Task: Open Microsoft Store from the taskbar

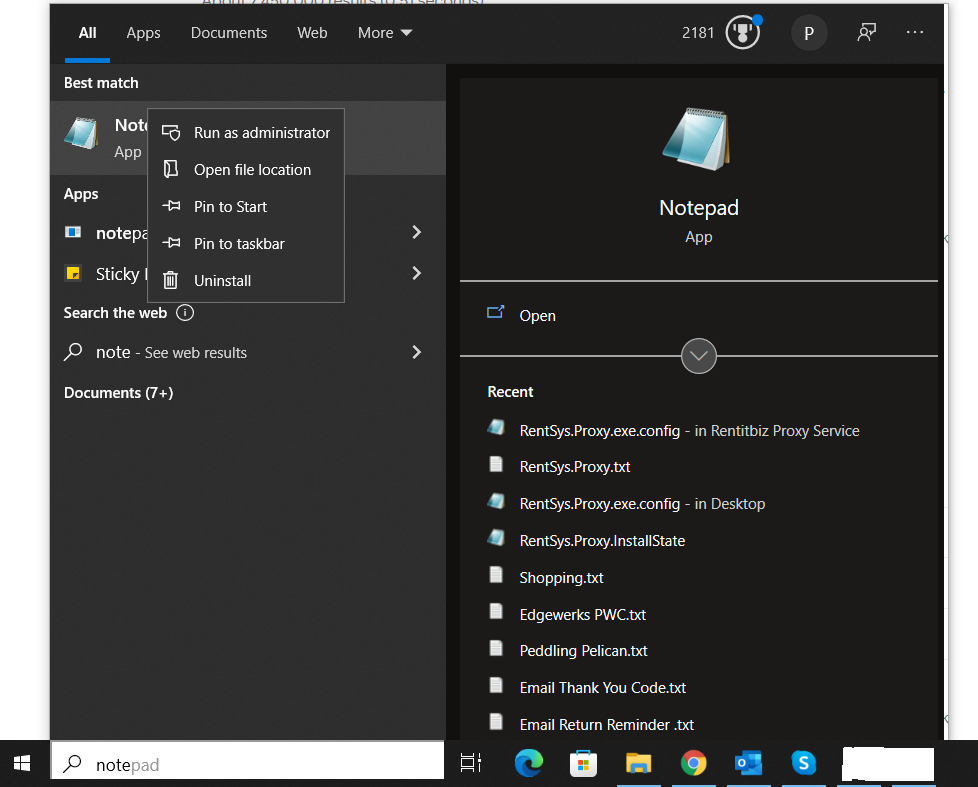Action: point(583,763)
